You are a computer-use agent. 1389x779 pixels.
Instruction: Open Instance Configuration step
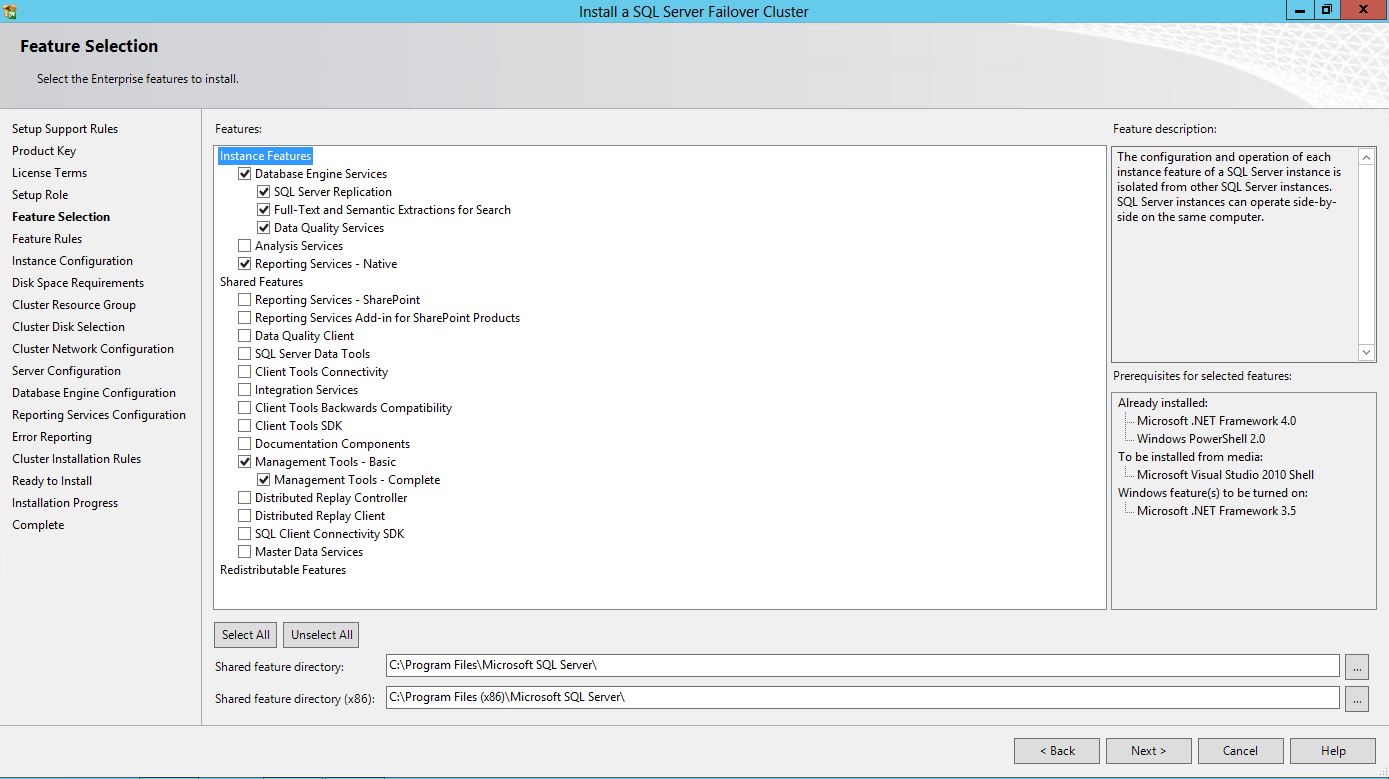pyautogui.click(x=72, y=261)
